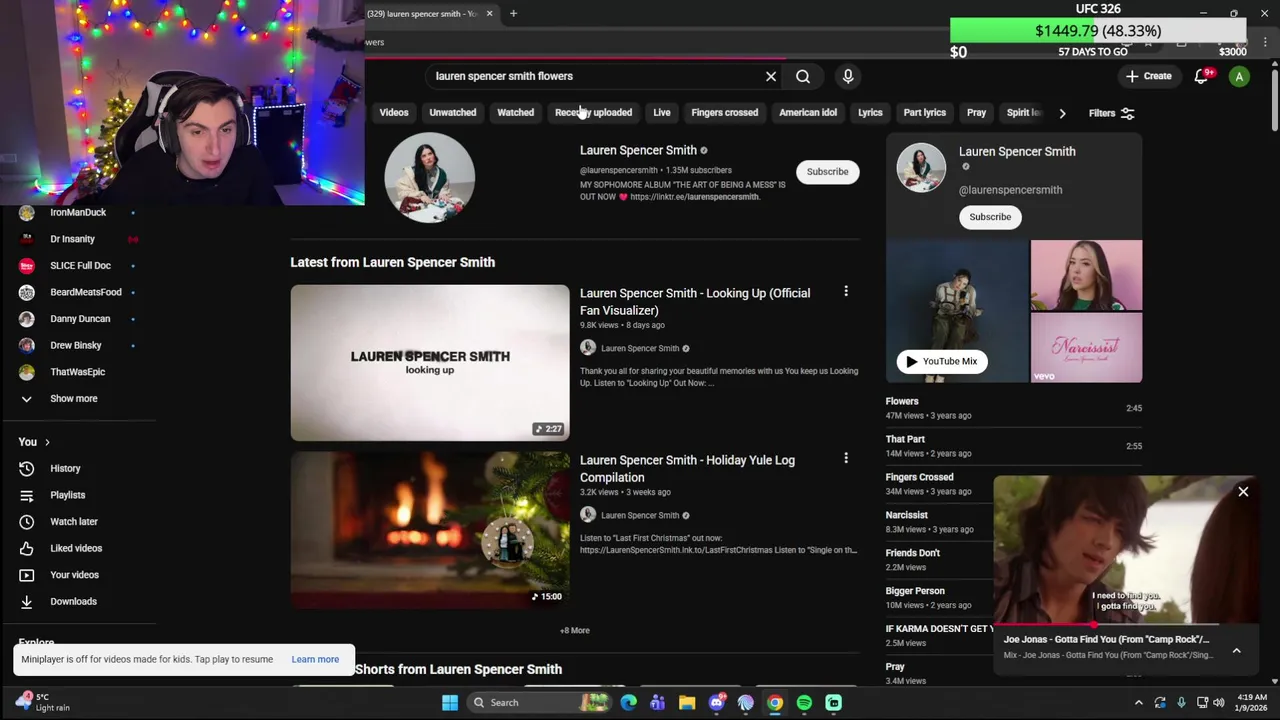Image resolution: width=1280 pixels, height=720 pixels.
Task: Switch to Chrome in the taskbar
Action: point(775,702)
